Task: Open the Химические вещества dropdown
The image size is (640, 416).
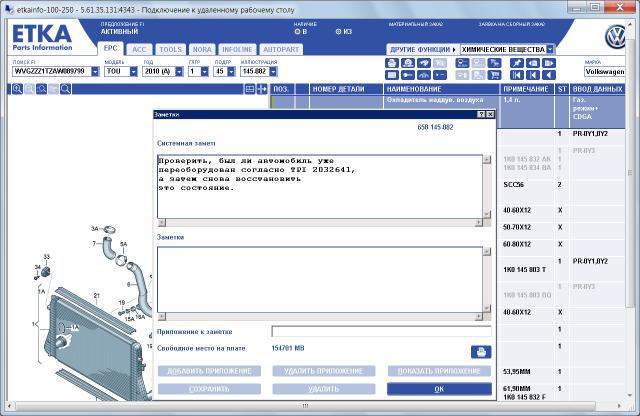Action: [x=550, y=49]
